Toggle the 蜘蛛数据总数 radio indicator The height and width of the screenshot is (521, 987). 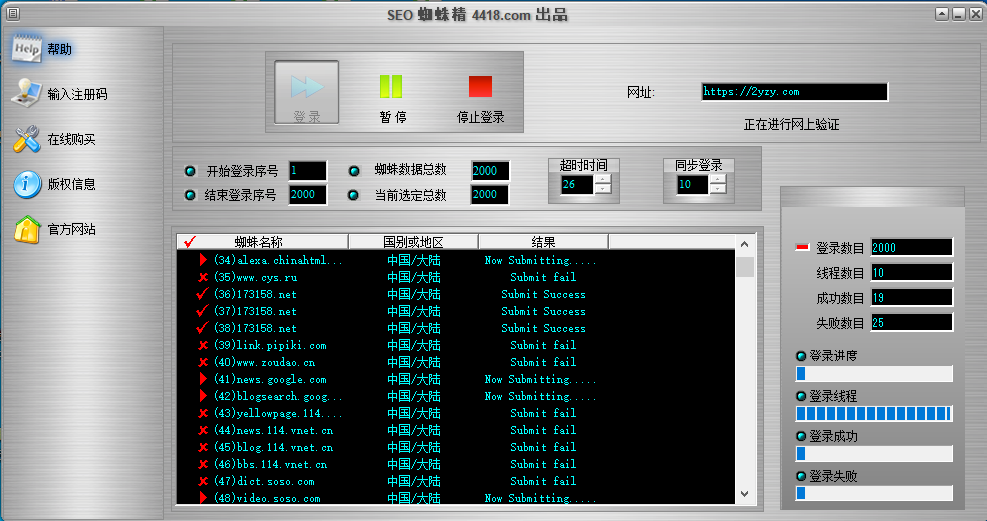point(354,171)
